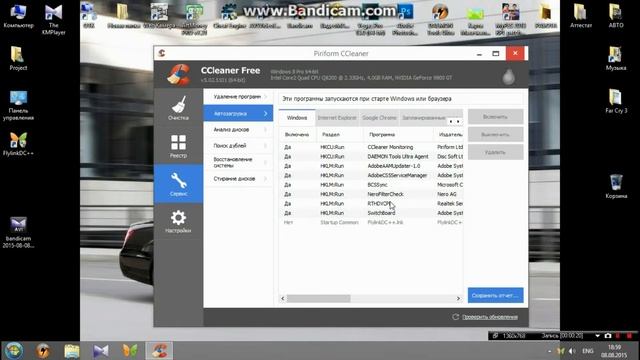The width and height of the screenshot is (640, 360).
Task: Click the CCleaner logo in the header
Action: pyautogui.click(x=179, y=74)
